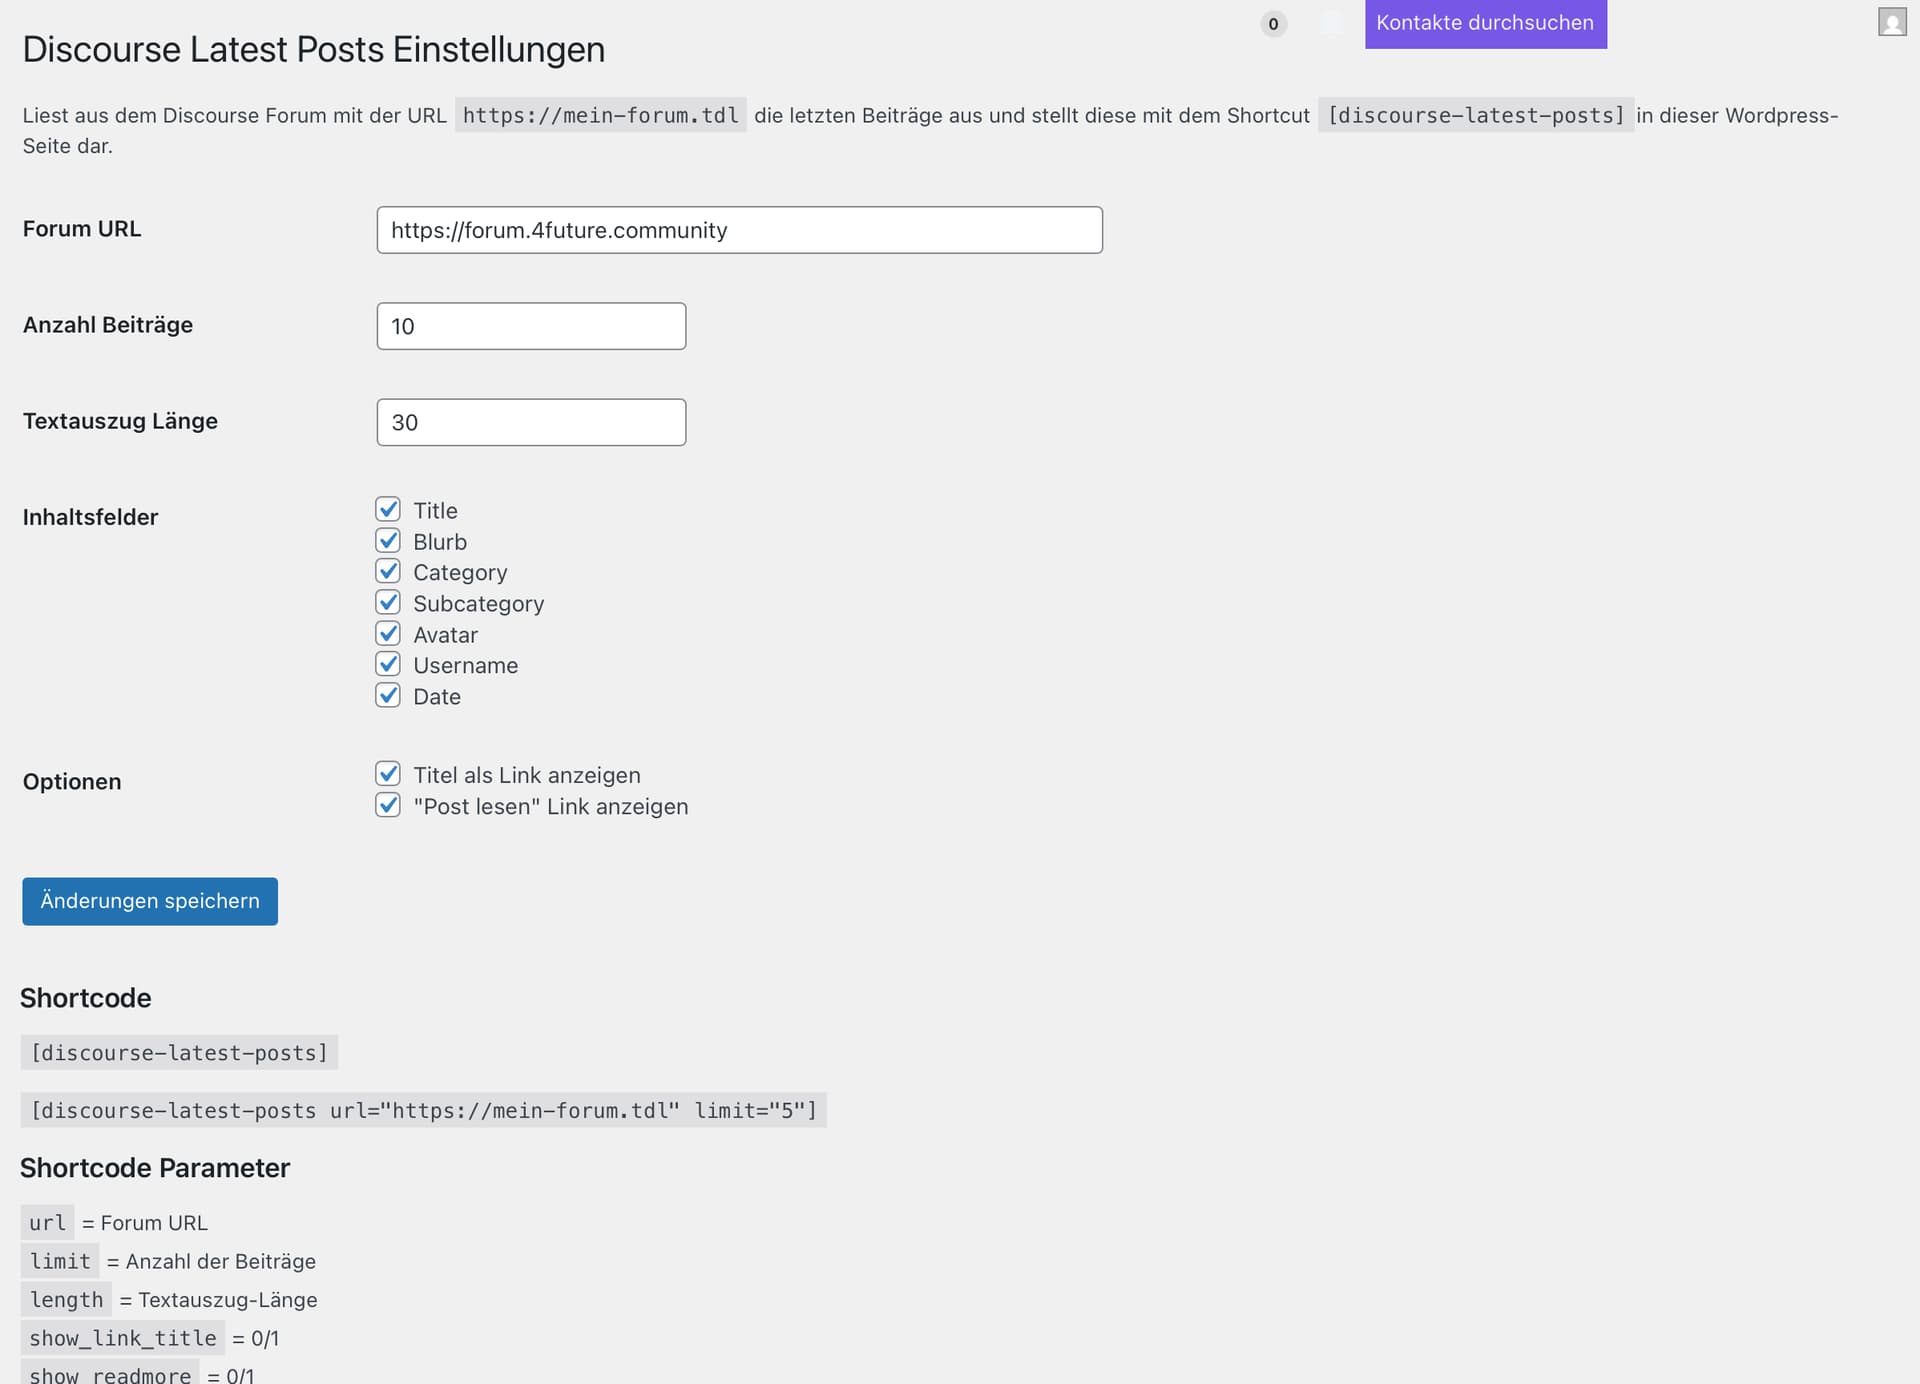The image size is (1920, 1384).
Task: Toggle the Avatar checkbox
Action: click(388, 634)
